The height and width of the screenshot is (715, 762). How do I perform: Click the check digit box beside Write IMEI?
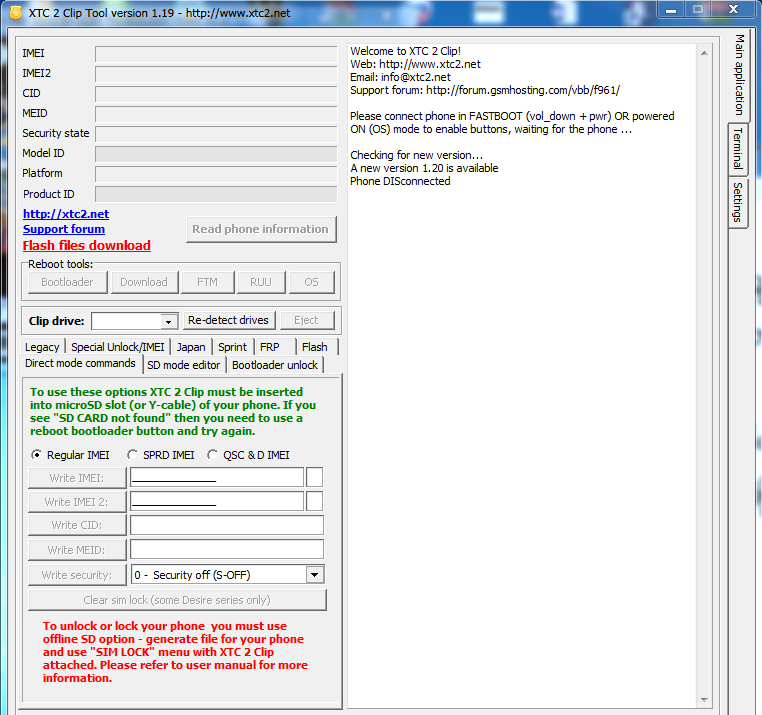pos(314,477)
